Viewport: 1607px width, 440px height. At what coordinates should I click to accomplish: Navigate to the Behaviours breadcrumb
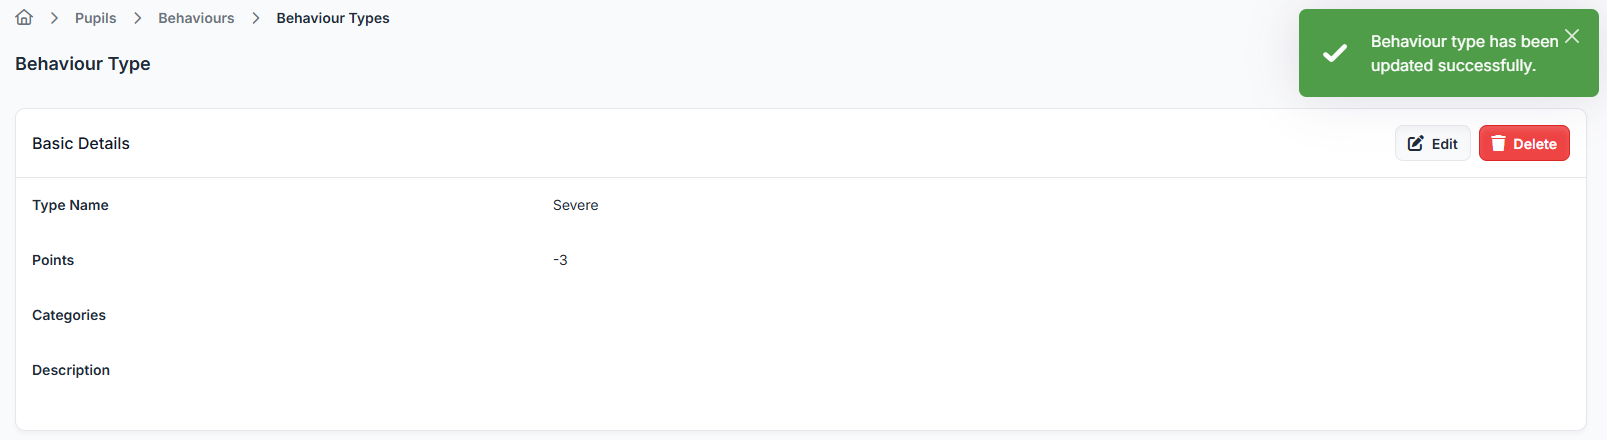(x=196, y=18)
